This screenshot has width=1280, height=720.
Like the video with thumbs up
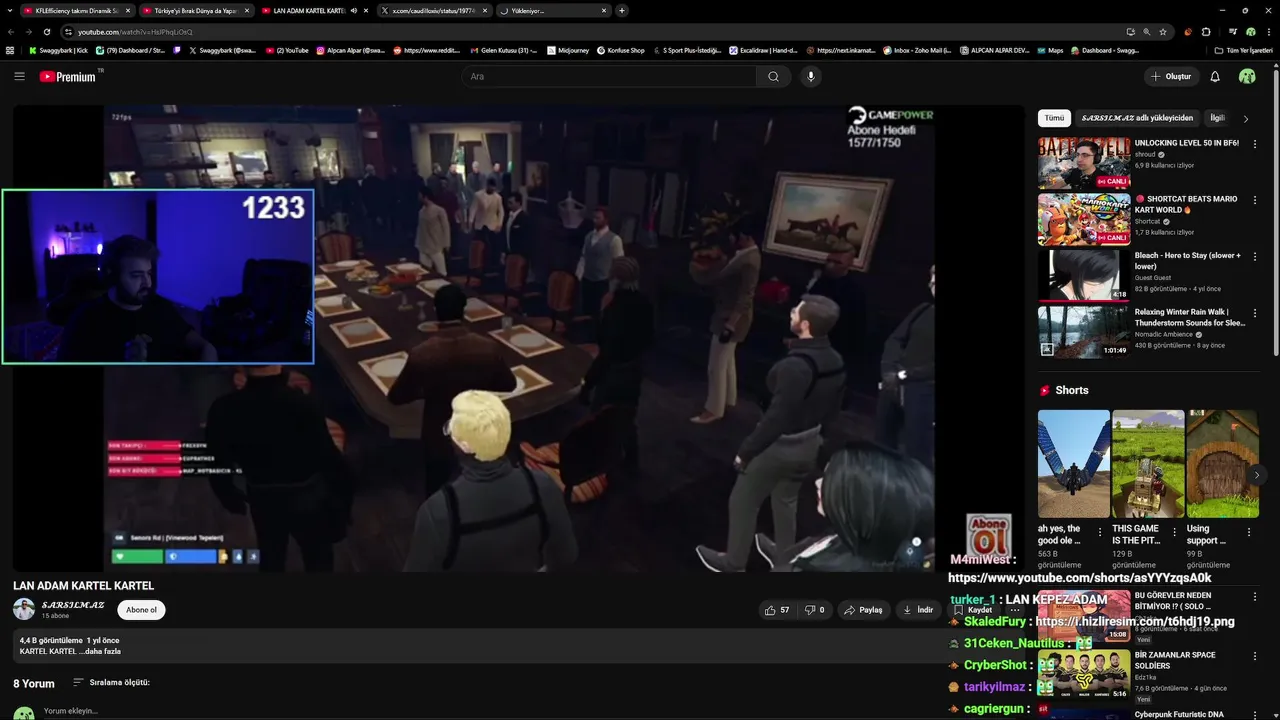[x=777, y=610]
